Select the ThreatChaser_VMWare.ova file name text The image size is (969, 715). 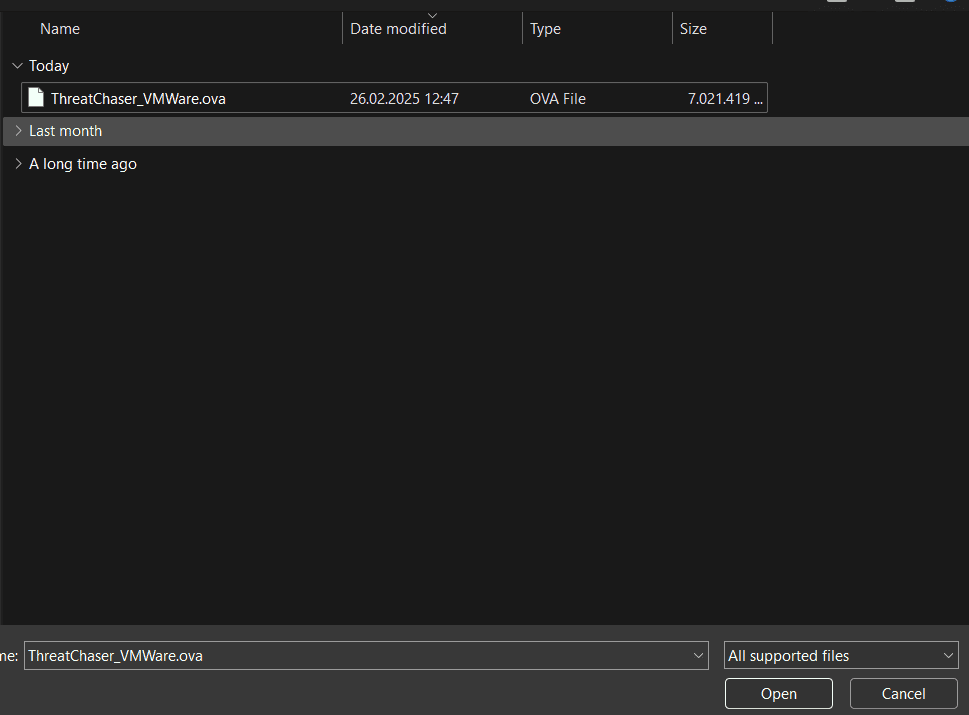click(138, 98)
